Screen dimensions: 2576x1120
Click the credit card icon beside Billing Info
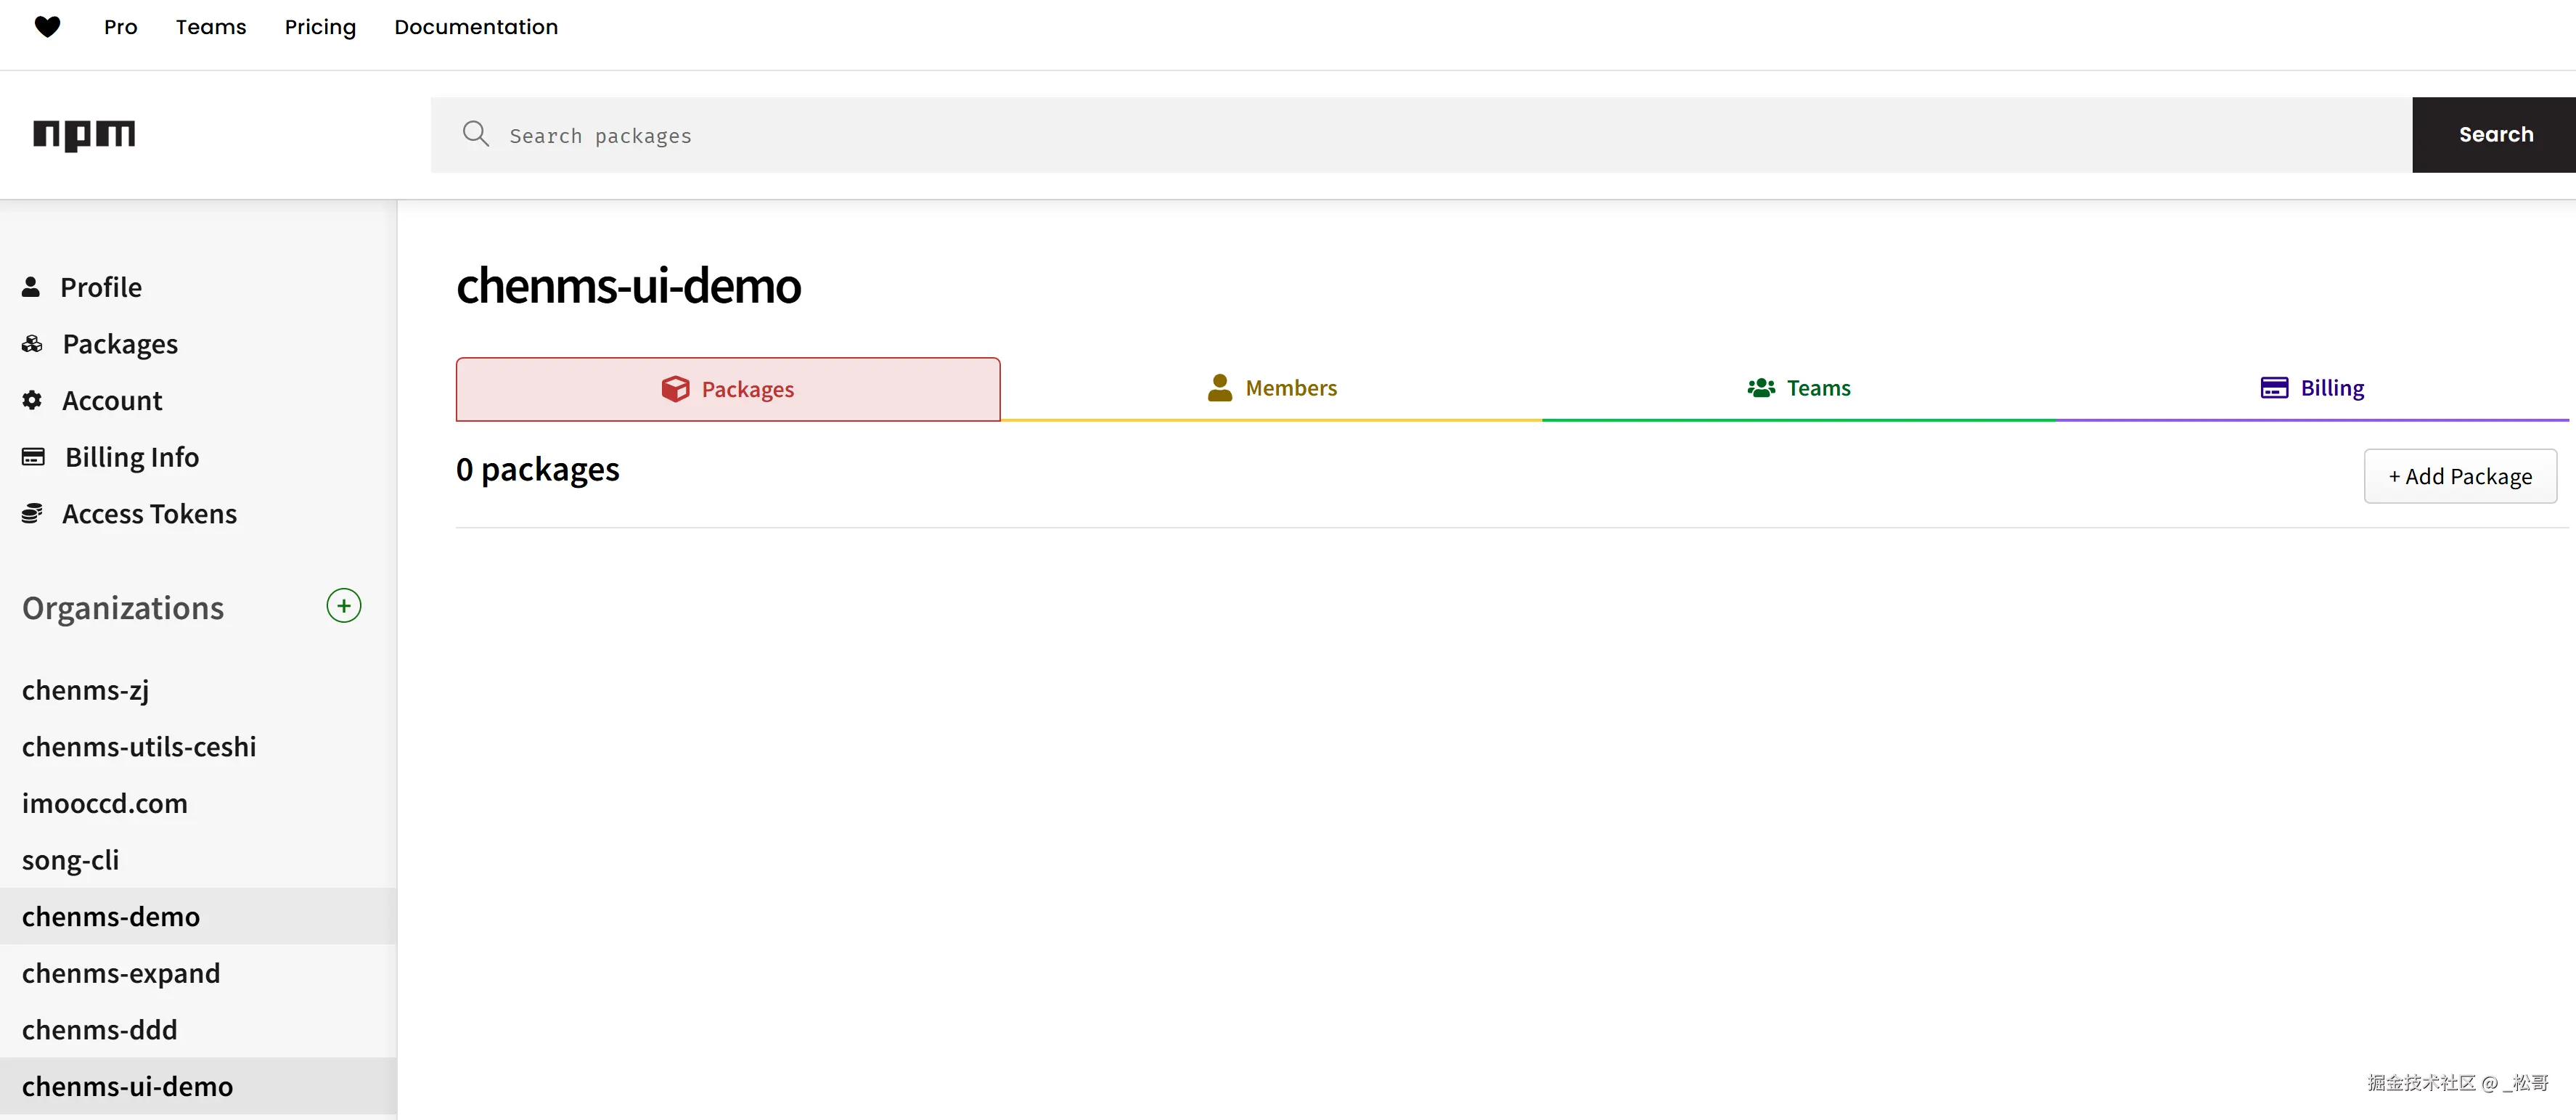coord(33,457)
